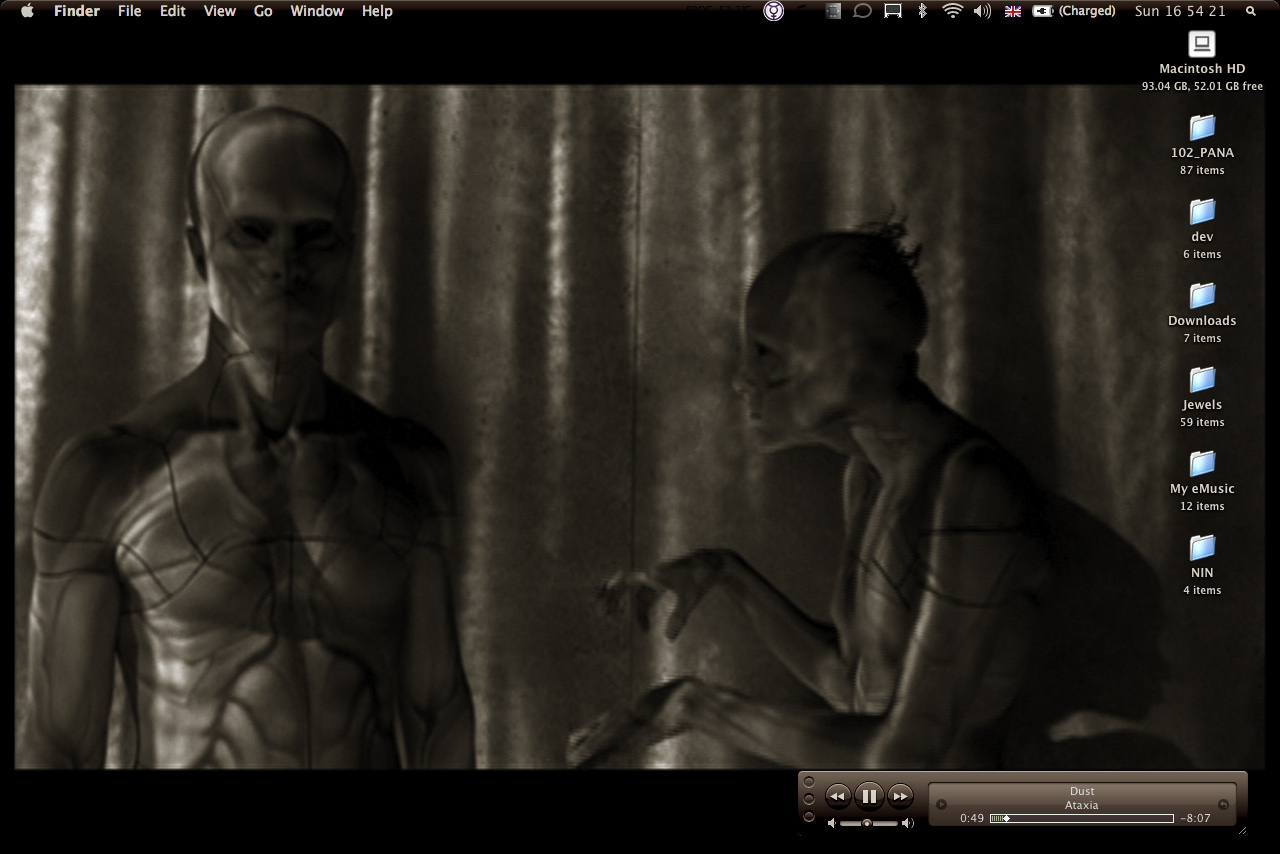Select the dev folder icon
The height and width of the screenshot is (854, 1280).
point(1202,211)
